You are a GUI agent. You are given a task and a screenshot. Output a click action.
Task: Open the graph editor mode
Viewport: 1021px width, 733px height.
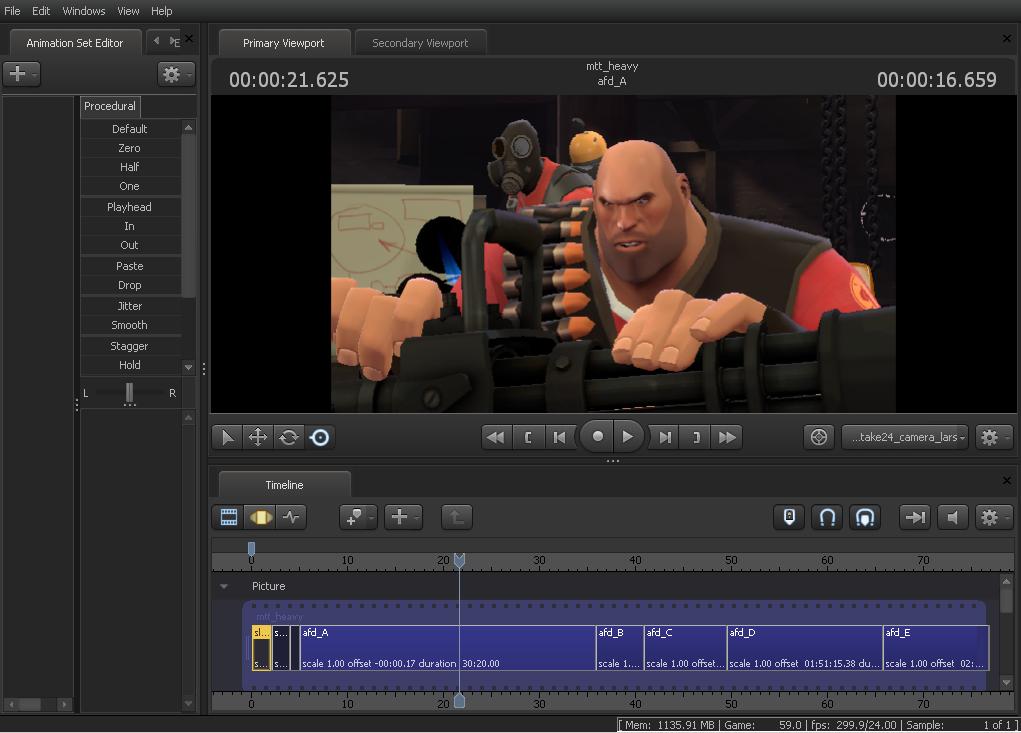point(291,517)
